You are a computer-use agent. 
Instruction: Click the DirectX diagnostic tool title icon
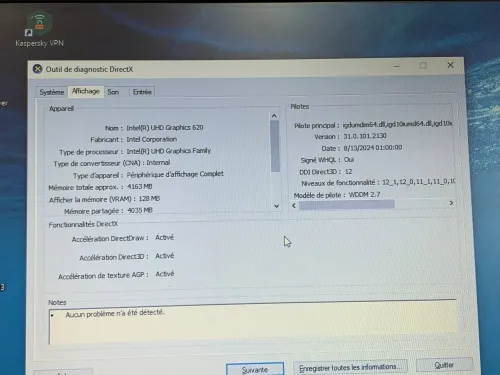(x=38, y=69)
